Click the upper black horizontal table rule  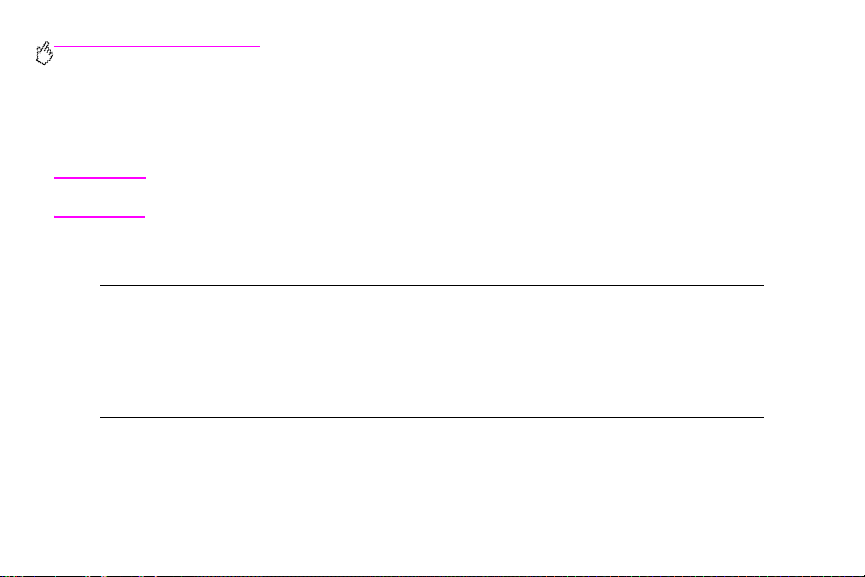point(431,285)
